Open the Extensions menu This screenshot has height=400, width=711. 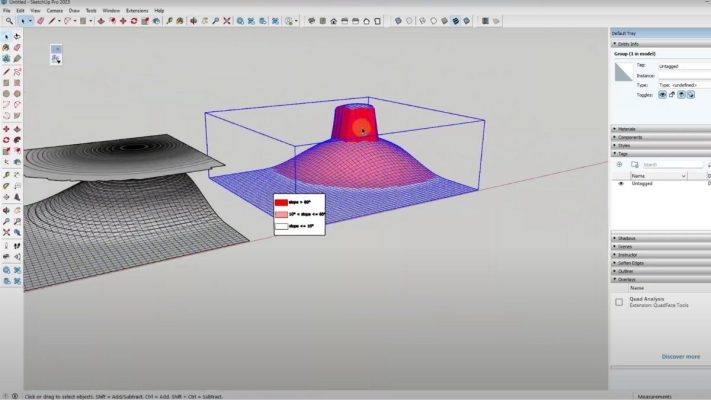click(136, 10)
